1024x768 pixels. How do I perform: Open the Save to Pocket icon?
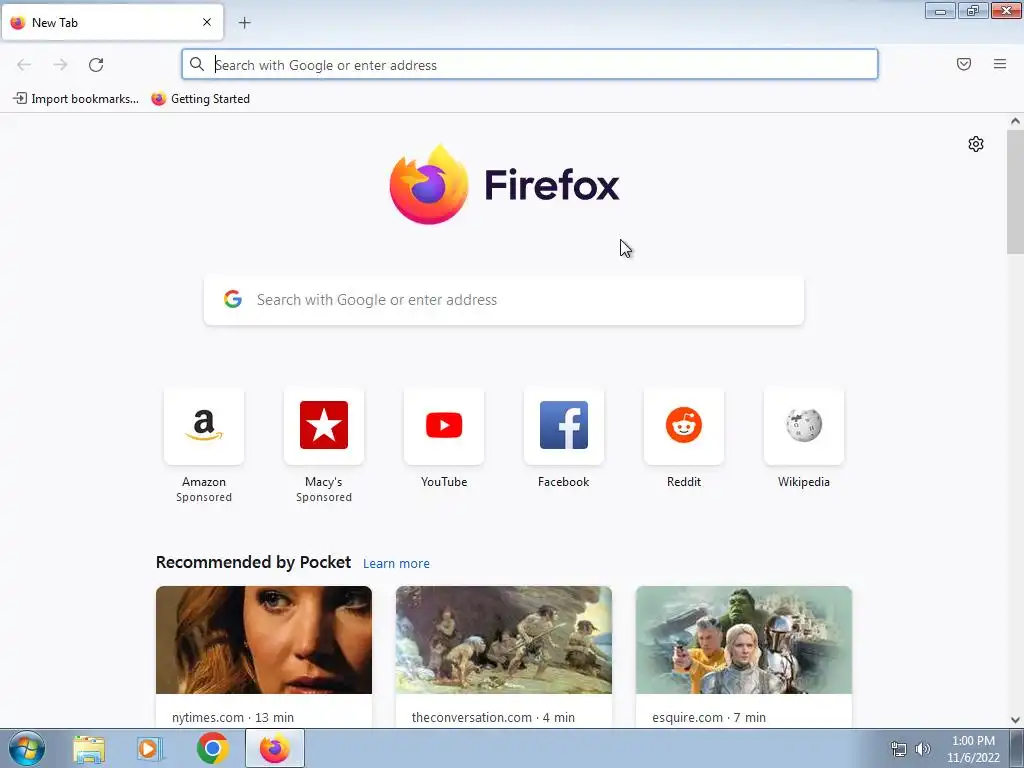[x=963, y=64]
